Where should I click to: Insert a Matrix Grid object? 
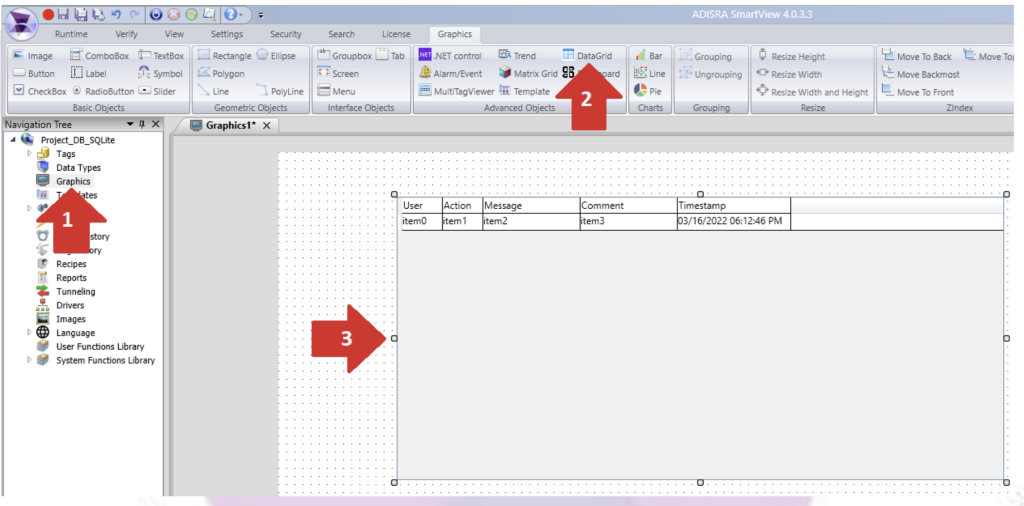[528, 74]
